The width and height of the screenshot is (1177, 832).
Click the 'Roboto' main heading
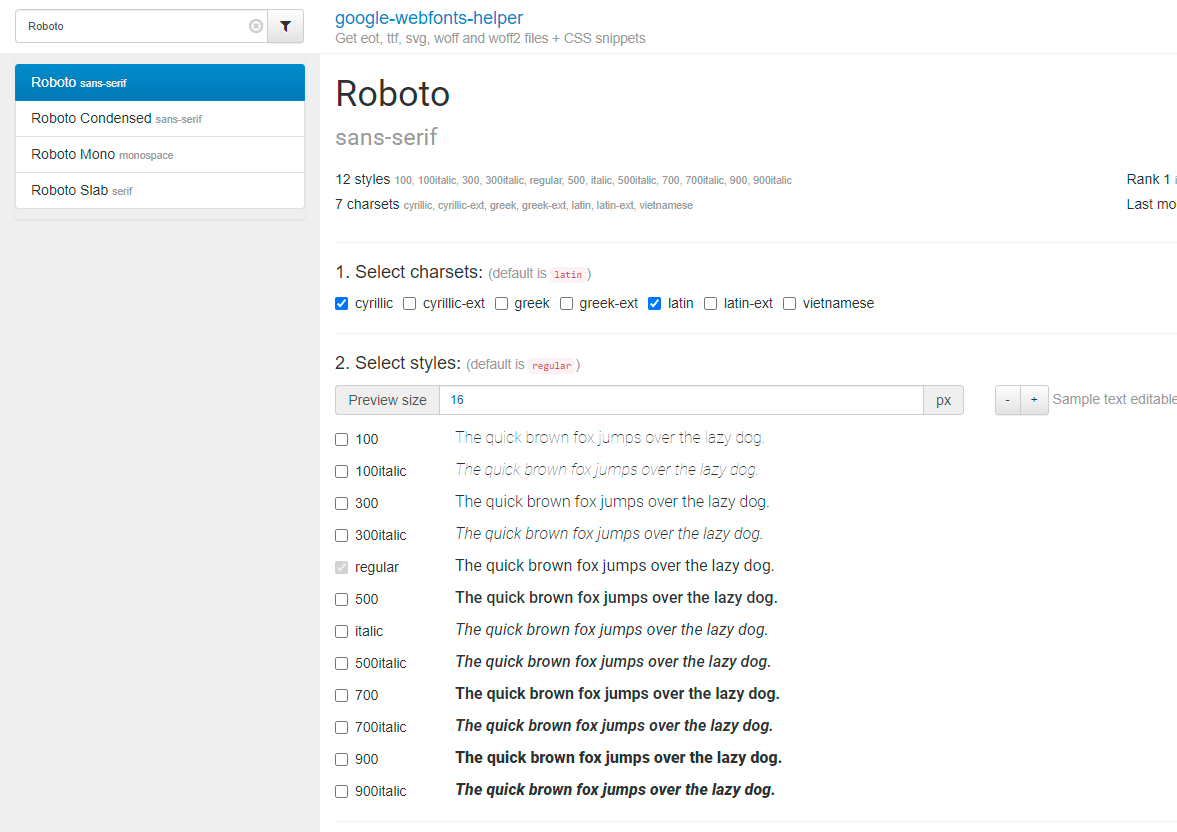(x=393, y=94)
